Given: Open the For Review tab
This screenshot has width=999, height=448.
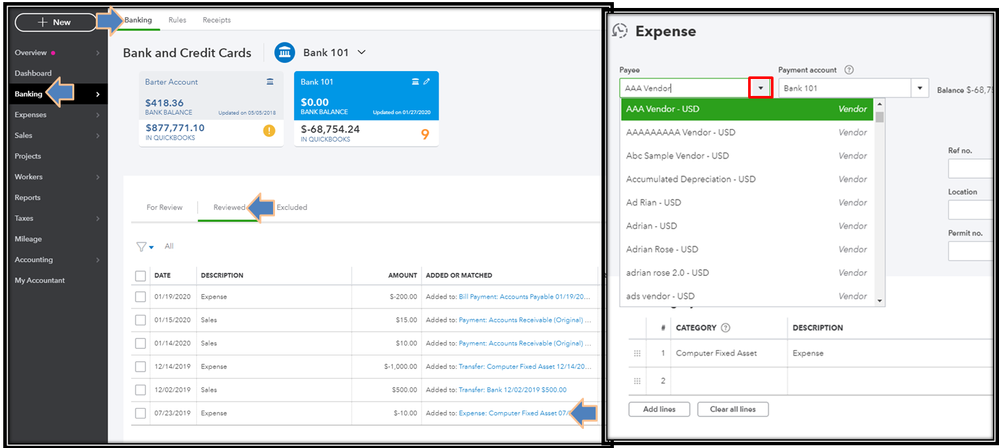Looking at the screenshot, I should (164, 207).
